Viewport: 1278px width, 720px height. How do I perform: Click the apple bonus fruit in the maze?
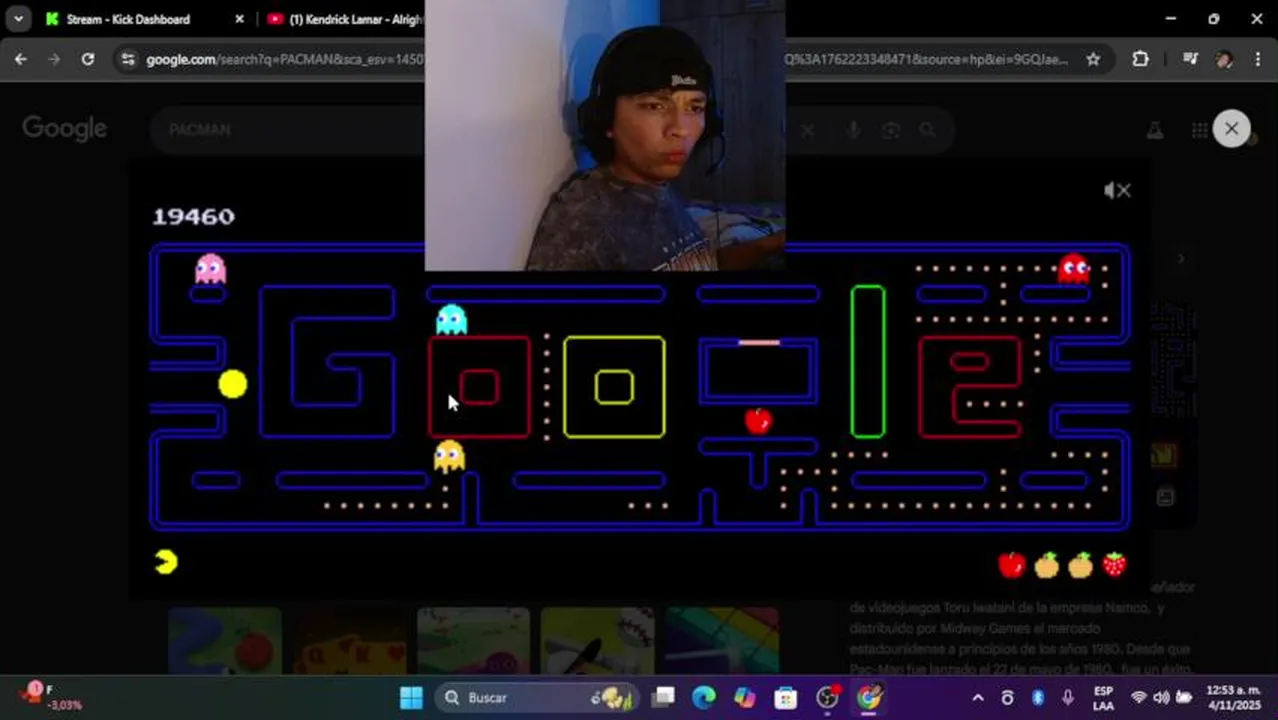pyautogui.click(x=758, y=421)
